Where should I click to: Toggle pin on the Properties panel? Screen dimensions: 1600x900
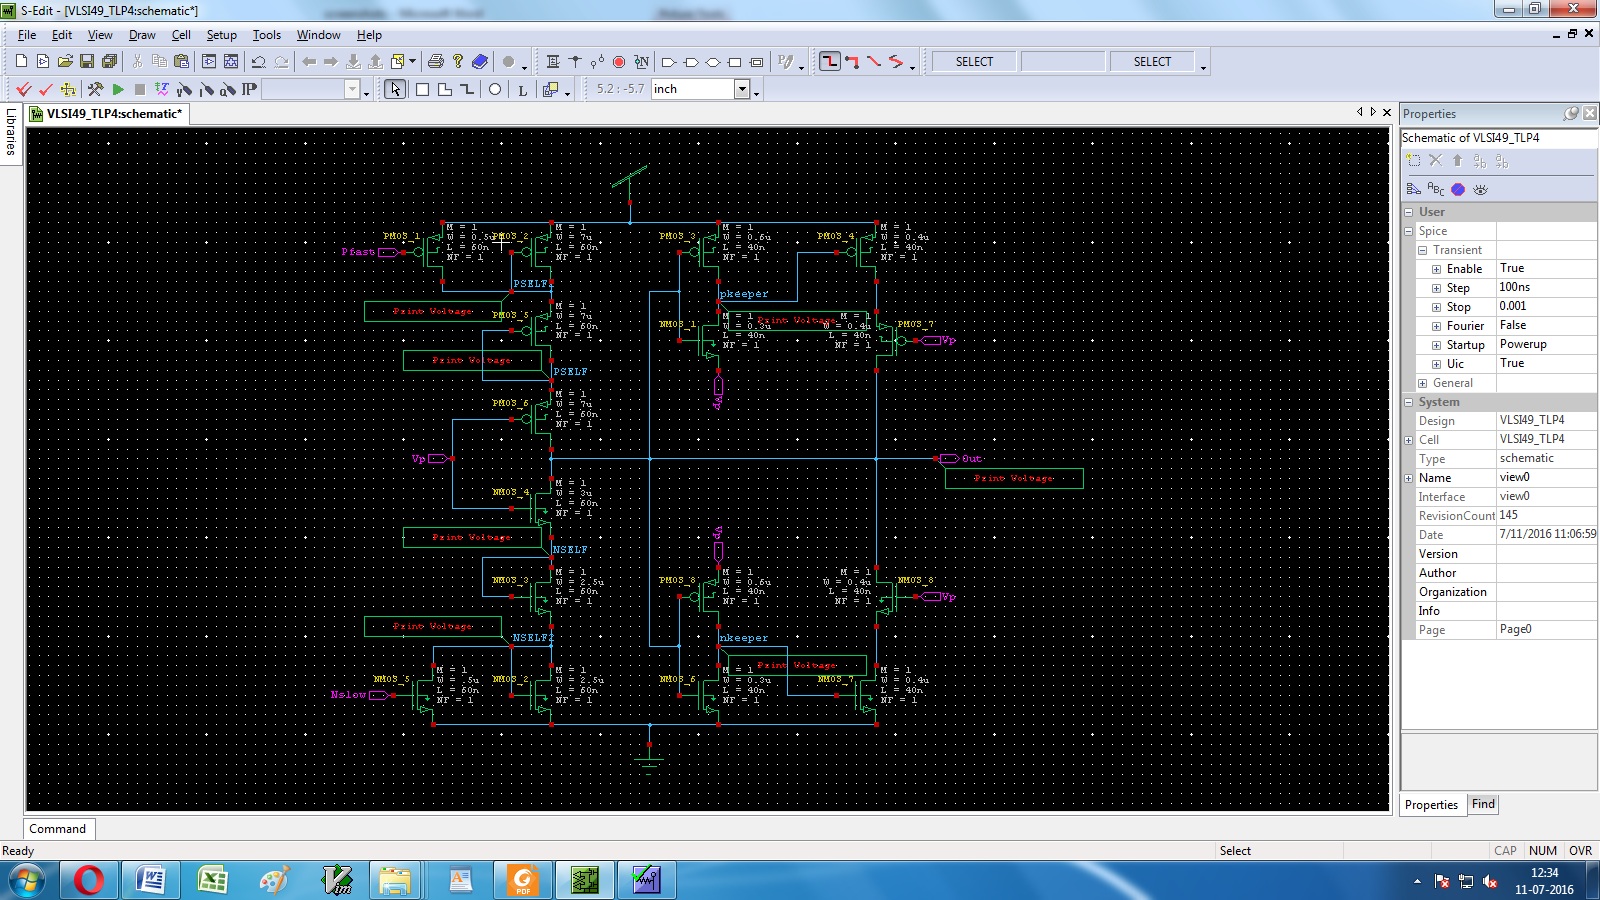point(1571,113)
